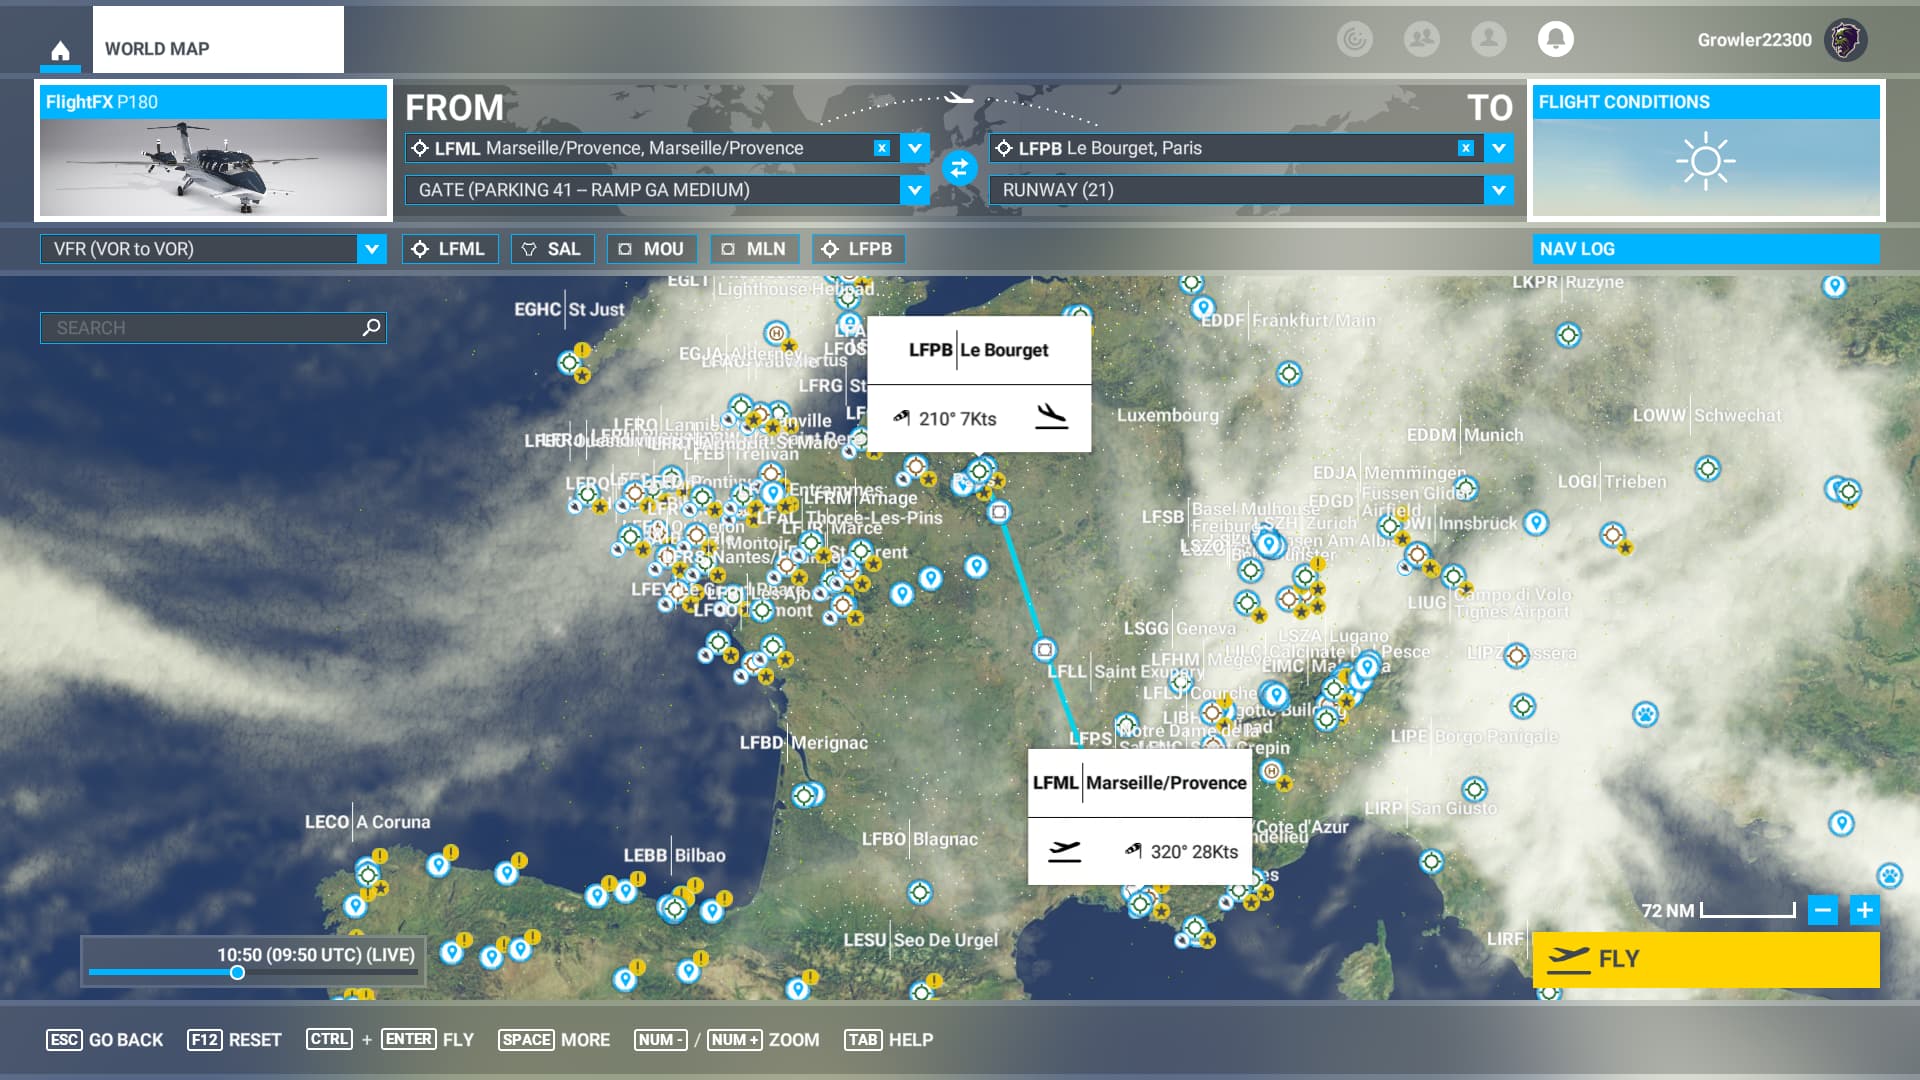Click the map SEARCH input field

213,328
